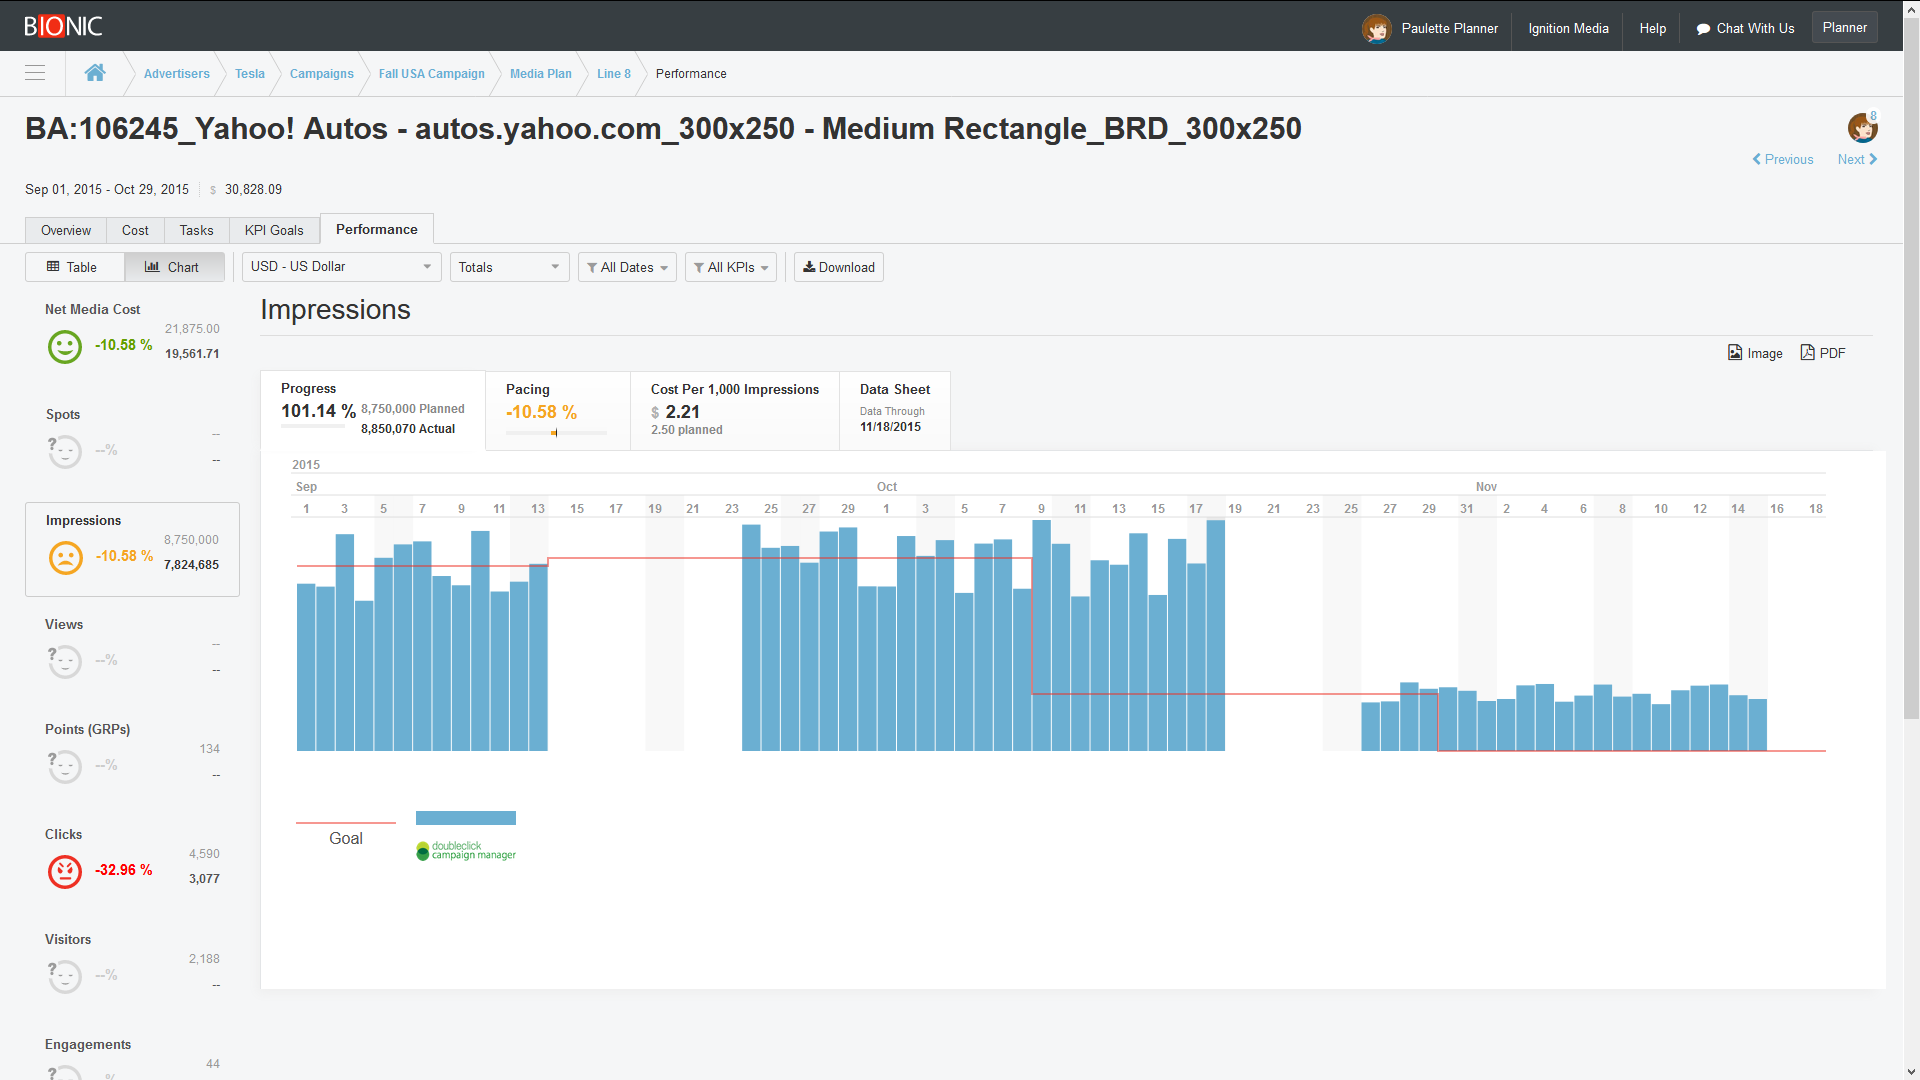Viewport: 1920px width, 1080px height.
Task: Click the Next record arrow link
Action: [1856, 159]
